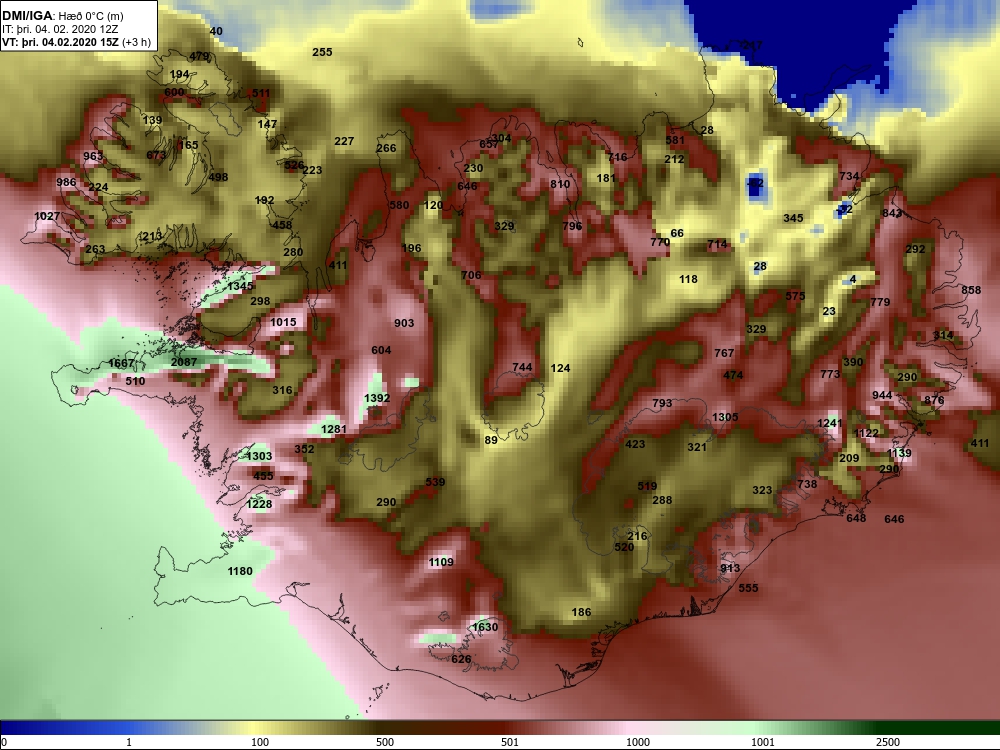Viewport: 1000px width, 750px height.
Task: Select the 539 map value
Action: (x=435, y=482)
